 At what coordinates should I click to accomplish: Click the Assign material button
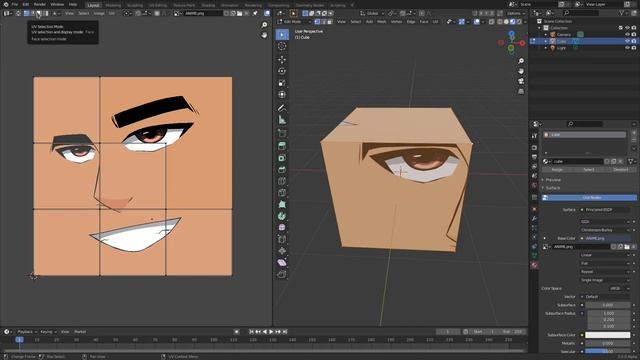pos(557,170)
